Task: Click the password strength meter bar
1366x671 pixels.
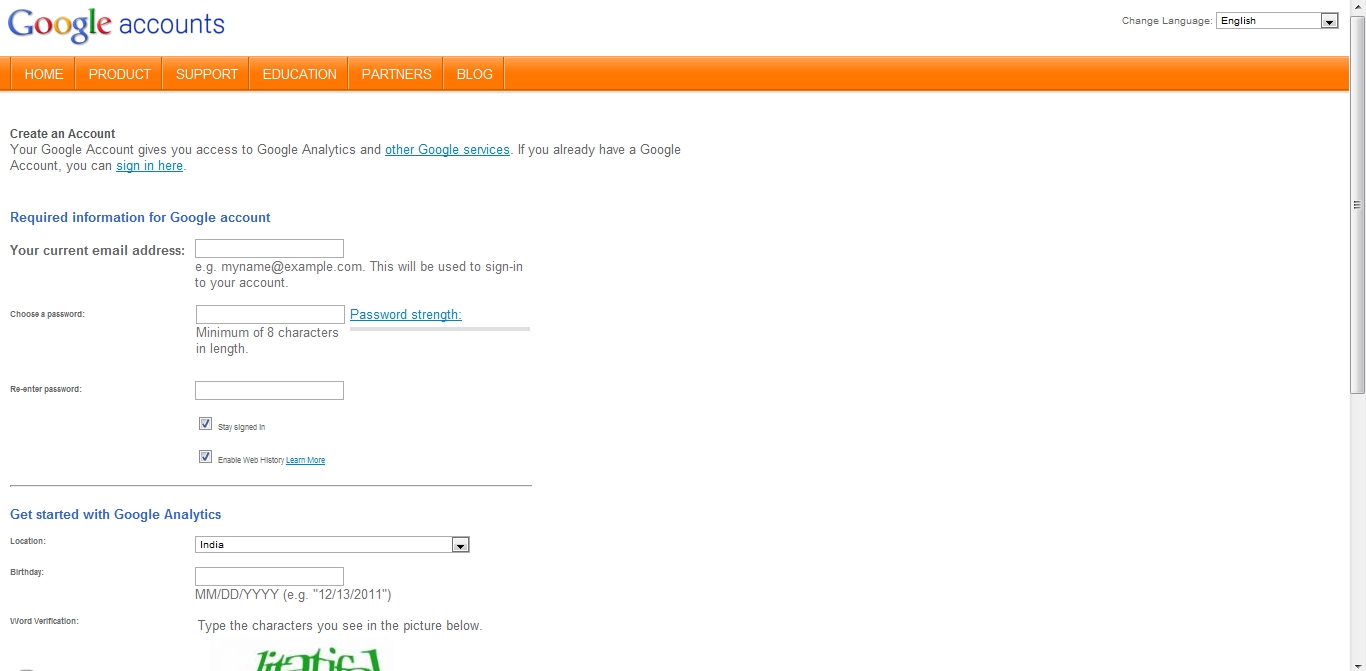Action: [x=440, y=328]
